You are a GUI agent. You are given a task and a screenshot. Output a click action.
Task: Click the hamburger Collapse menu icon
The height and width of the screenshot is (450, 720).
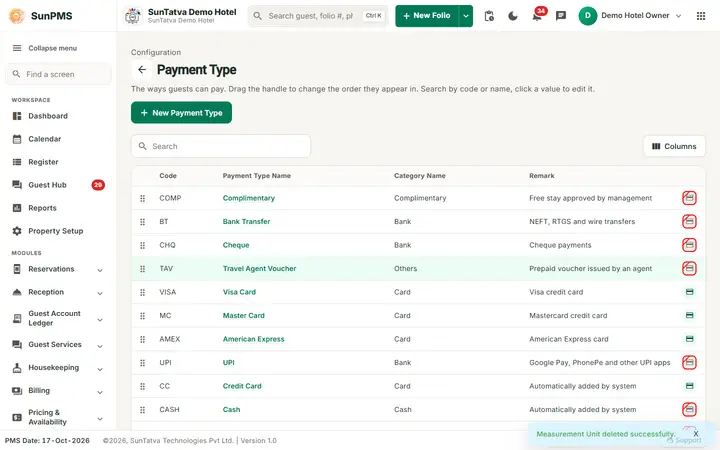click(x=17, y=48)
